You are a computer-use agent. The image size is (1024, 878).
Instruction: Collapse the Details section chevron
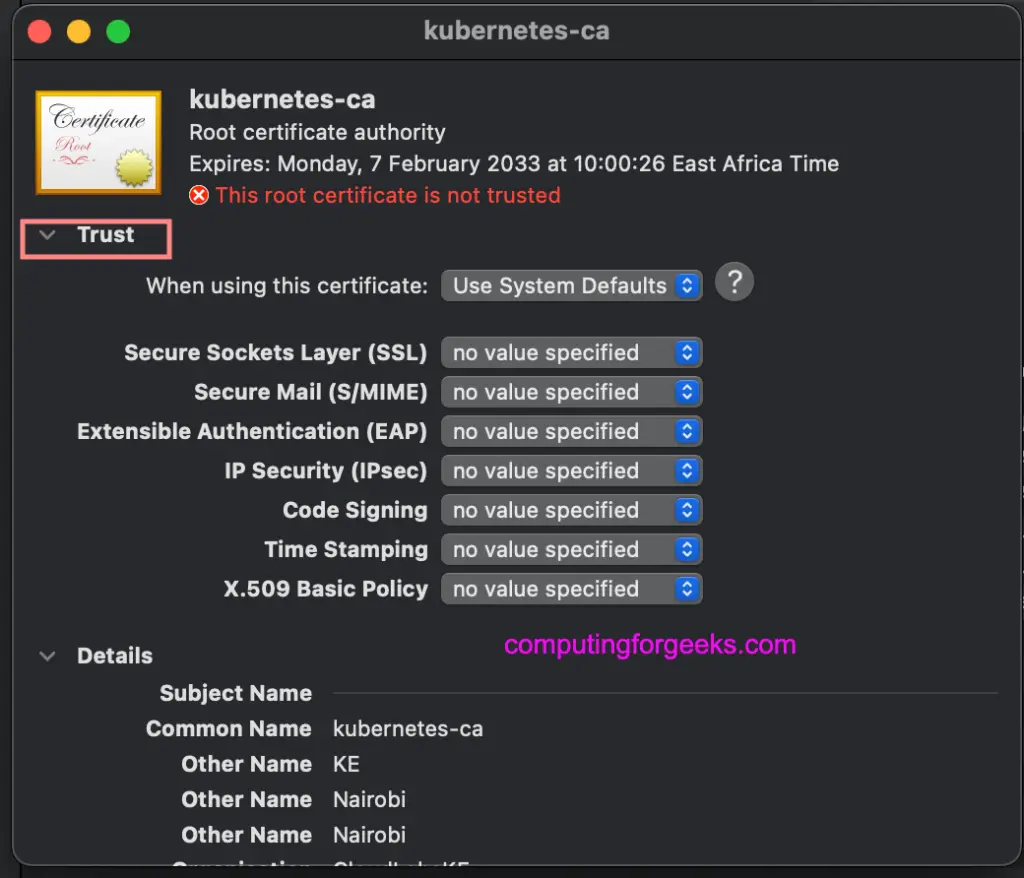point(47,656)
